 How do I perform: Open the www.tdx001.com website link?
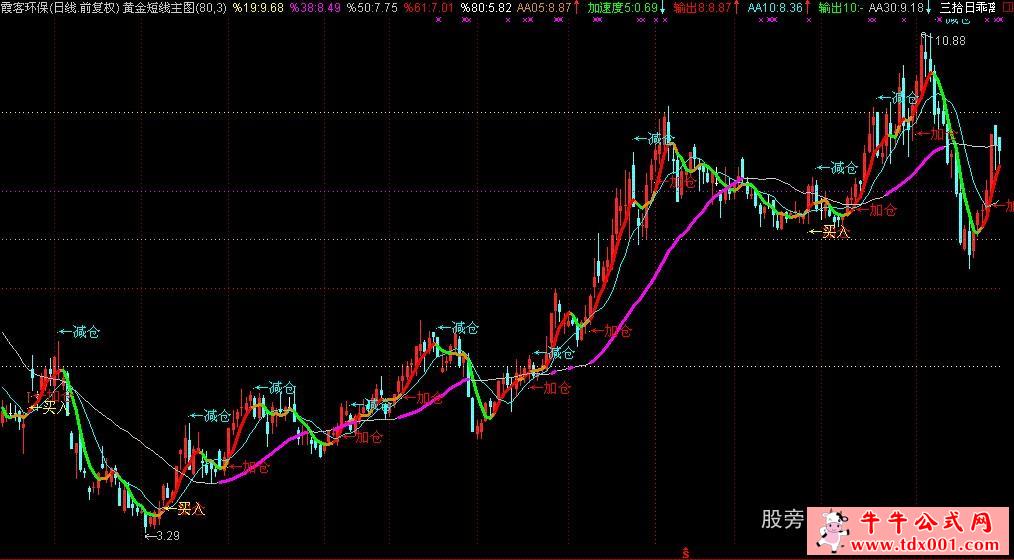coord(933,545)
